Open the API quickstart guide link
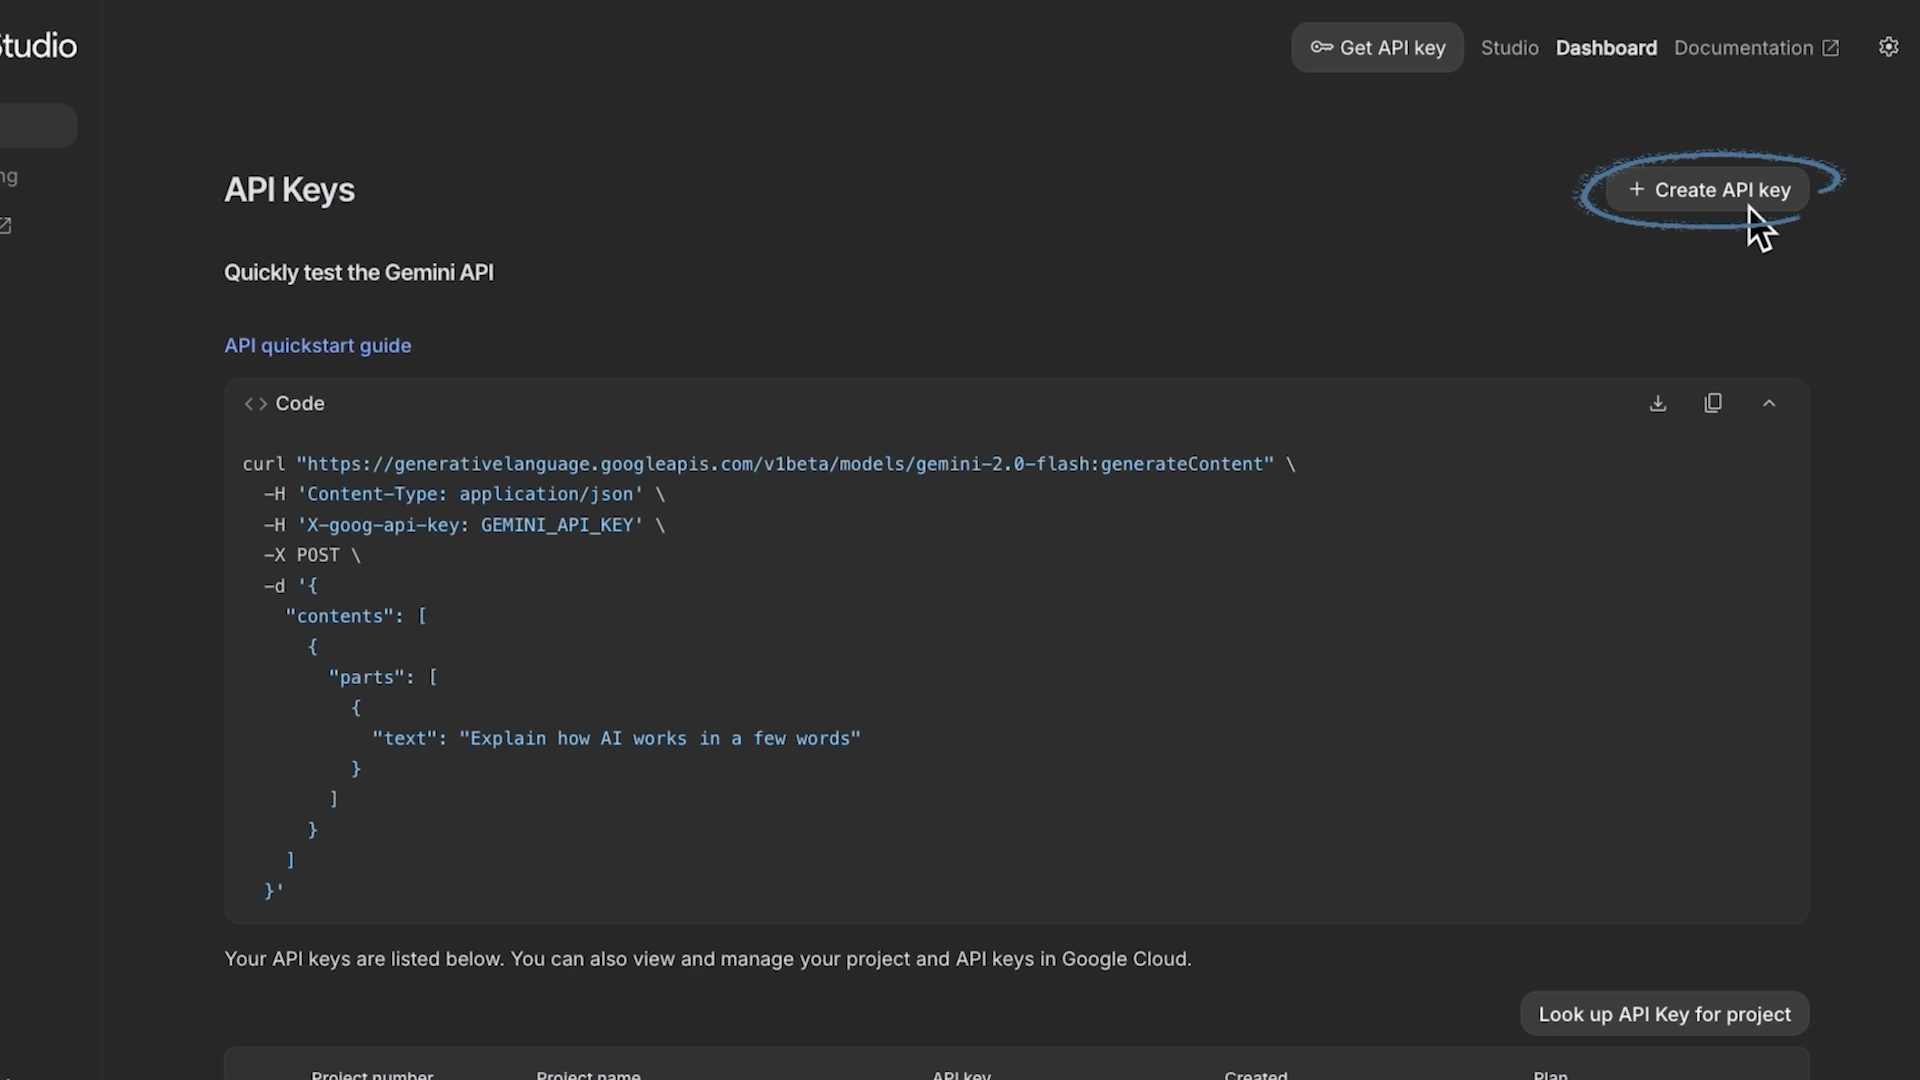 317,345
